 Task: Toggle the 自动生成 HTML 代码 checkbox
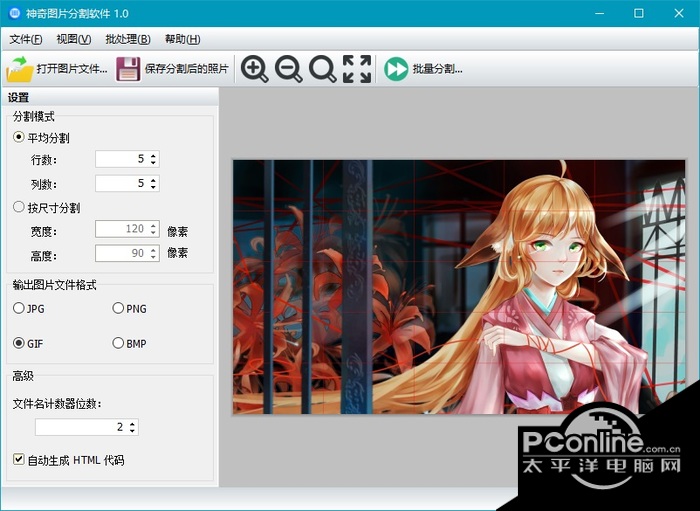pyautogui.click(x=18, y=459)
